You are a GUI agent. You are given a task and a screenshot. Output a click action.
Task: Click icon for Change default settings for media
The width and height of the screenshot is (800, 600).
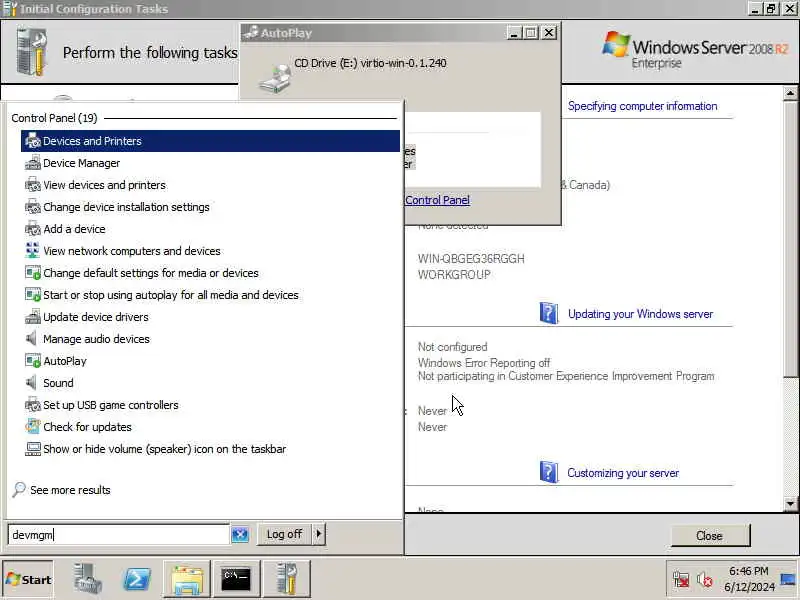(33, 272)
